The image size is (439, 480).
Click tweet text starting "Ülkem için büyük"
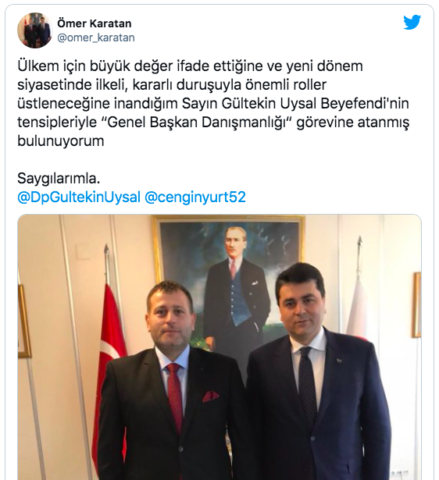[213, 103]
